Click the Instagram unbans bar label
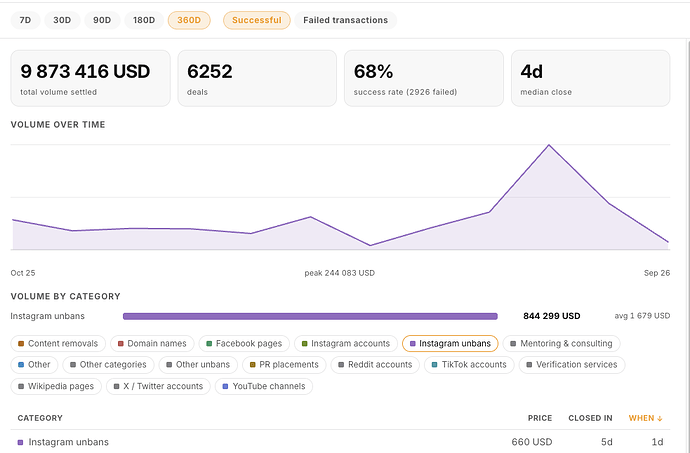This screenshot has height=453, width=690. coord(48,316)
